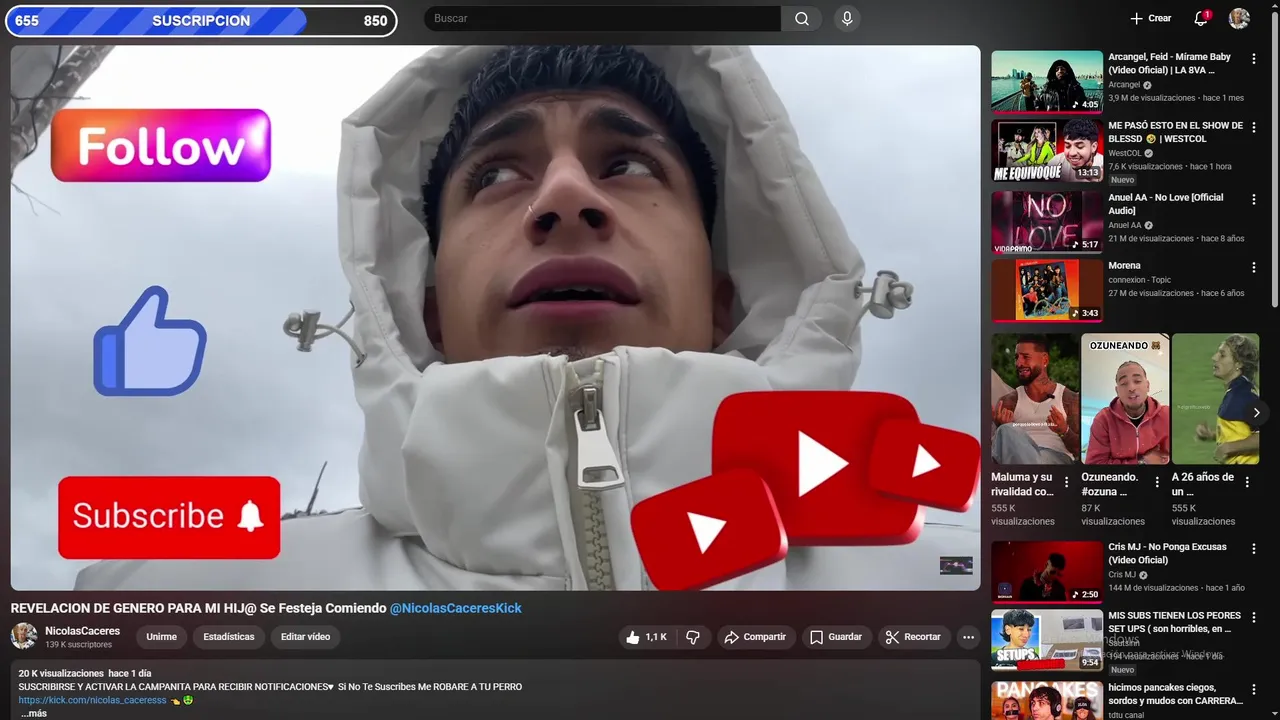Click the Recortar clip button
This screenshot has width=1280, height=720.
pyautogui.click(x=913, y=637)
